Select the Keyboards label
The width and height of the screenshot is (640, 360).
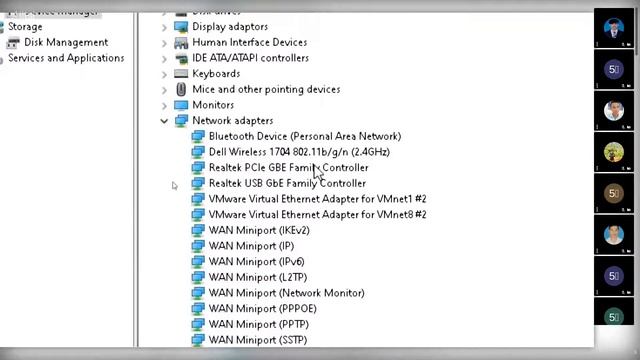click(216, 74)
